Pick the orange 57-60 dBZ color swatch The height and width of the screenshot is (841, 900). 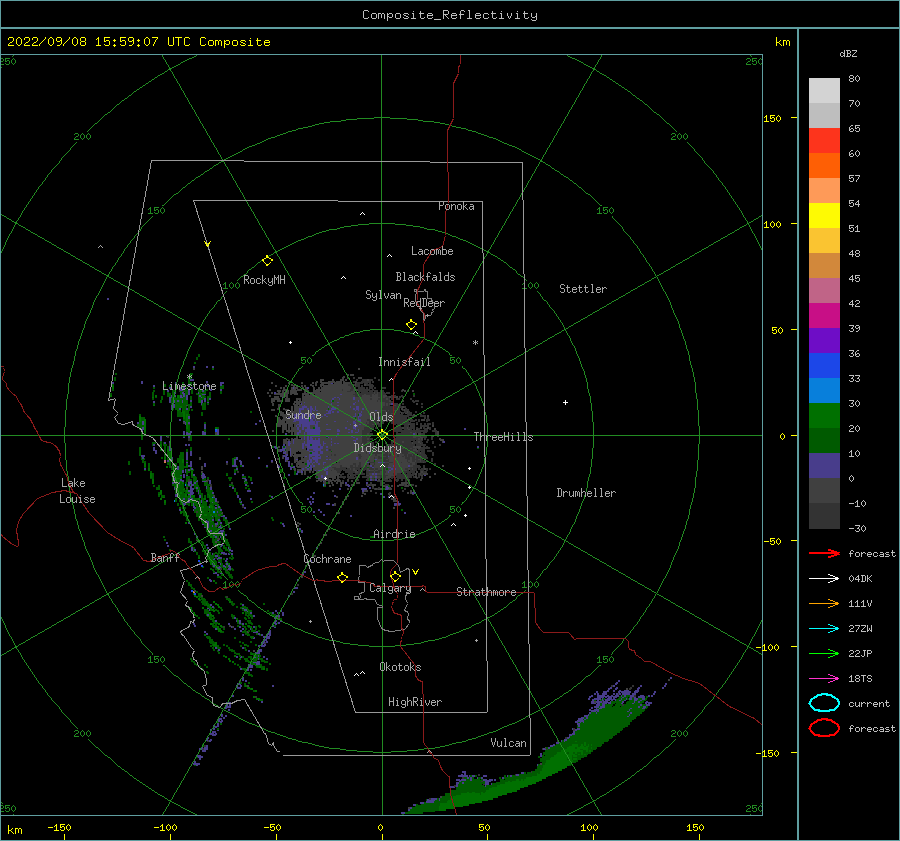[824, 166]
